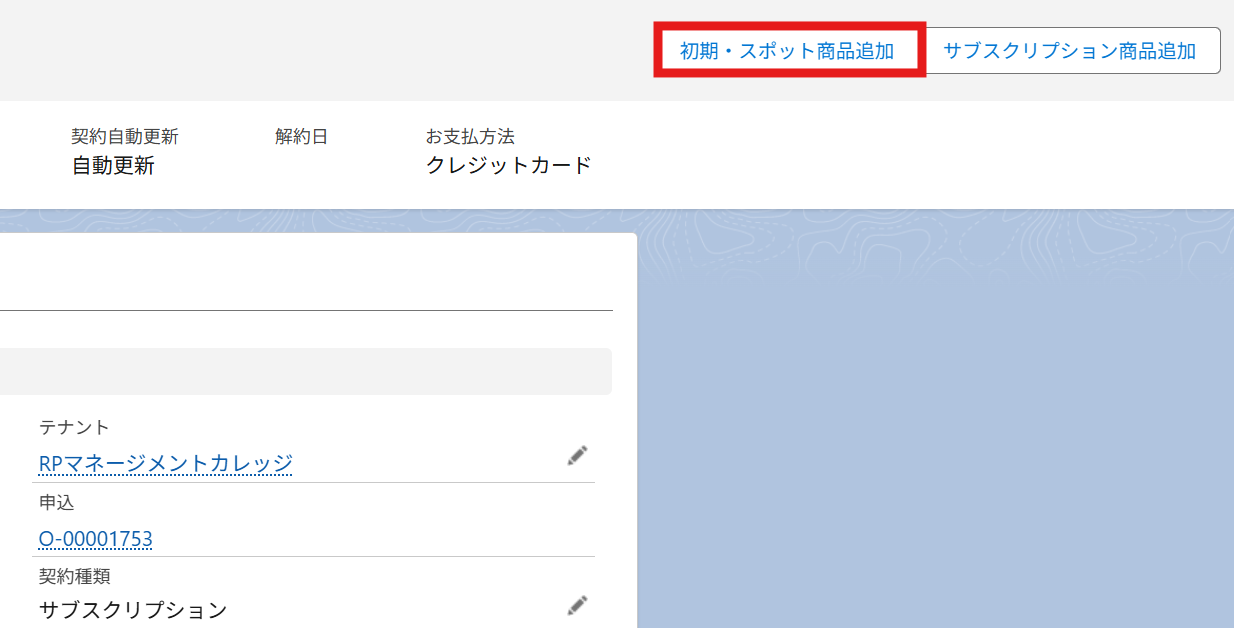Screen dimensions: 1234x628
Task: Open application record O-00001753
Action: 95,539
